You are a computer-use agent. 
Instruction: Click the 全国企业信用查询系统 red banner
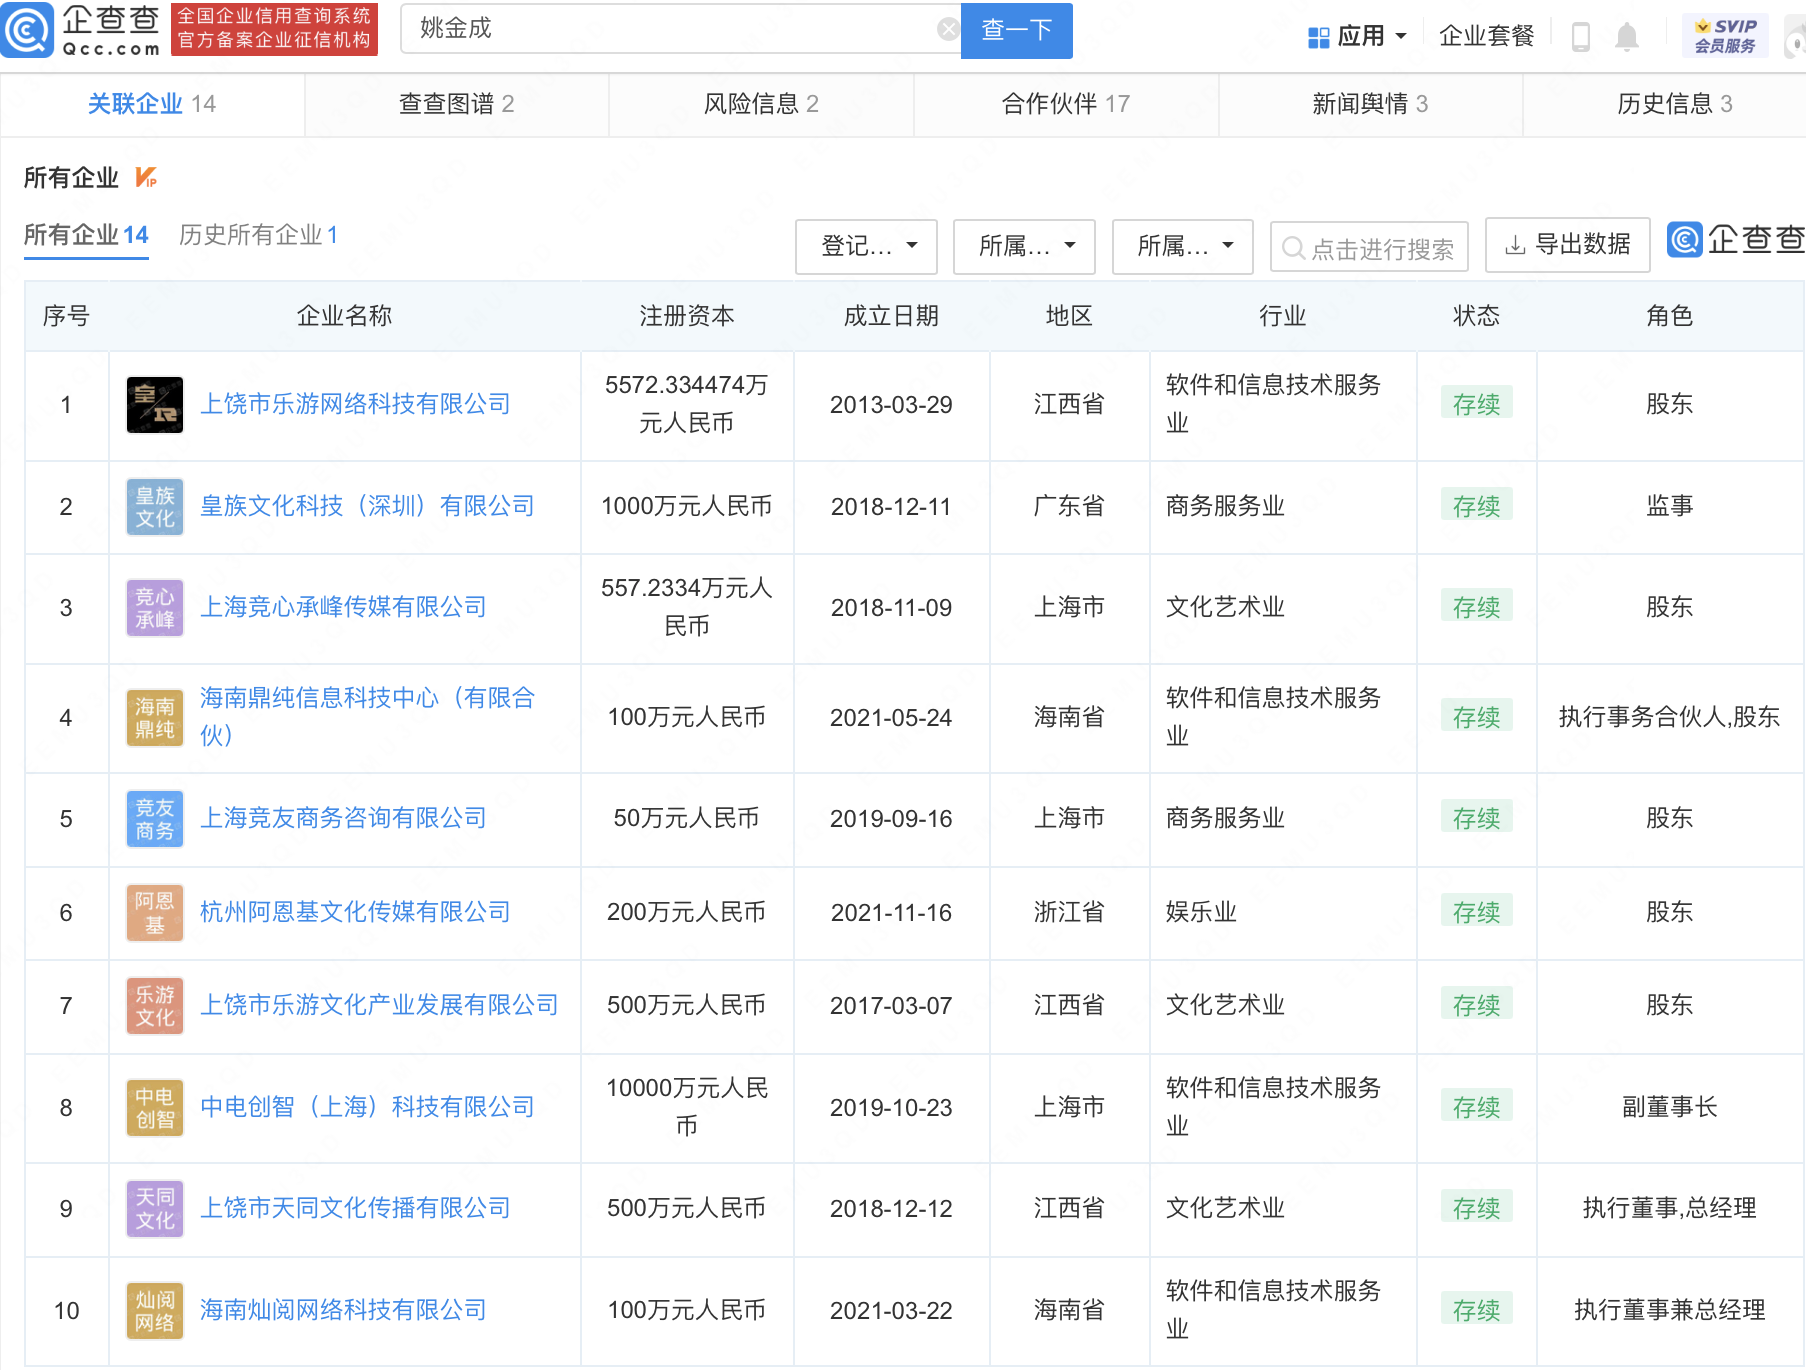274,29
